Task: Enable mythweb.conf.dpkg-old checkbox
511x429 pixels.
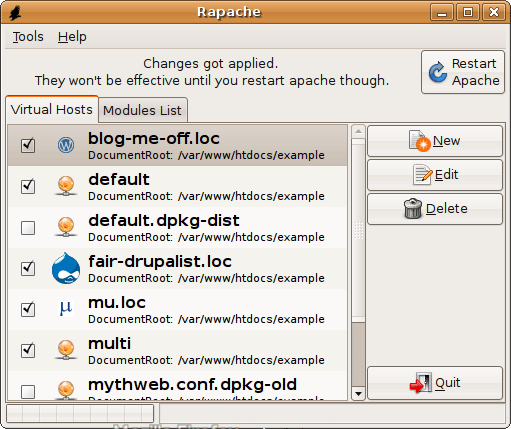Action: point(28,392)
